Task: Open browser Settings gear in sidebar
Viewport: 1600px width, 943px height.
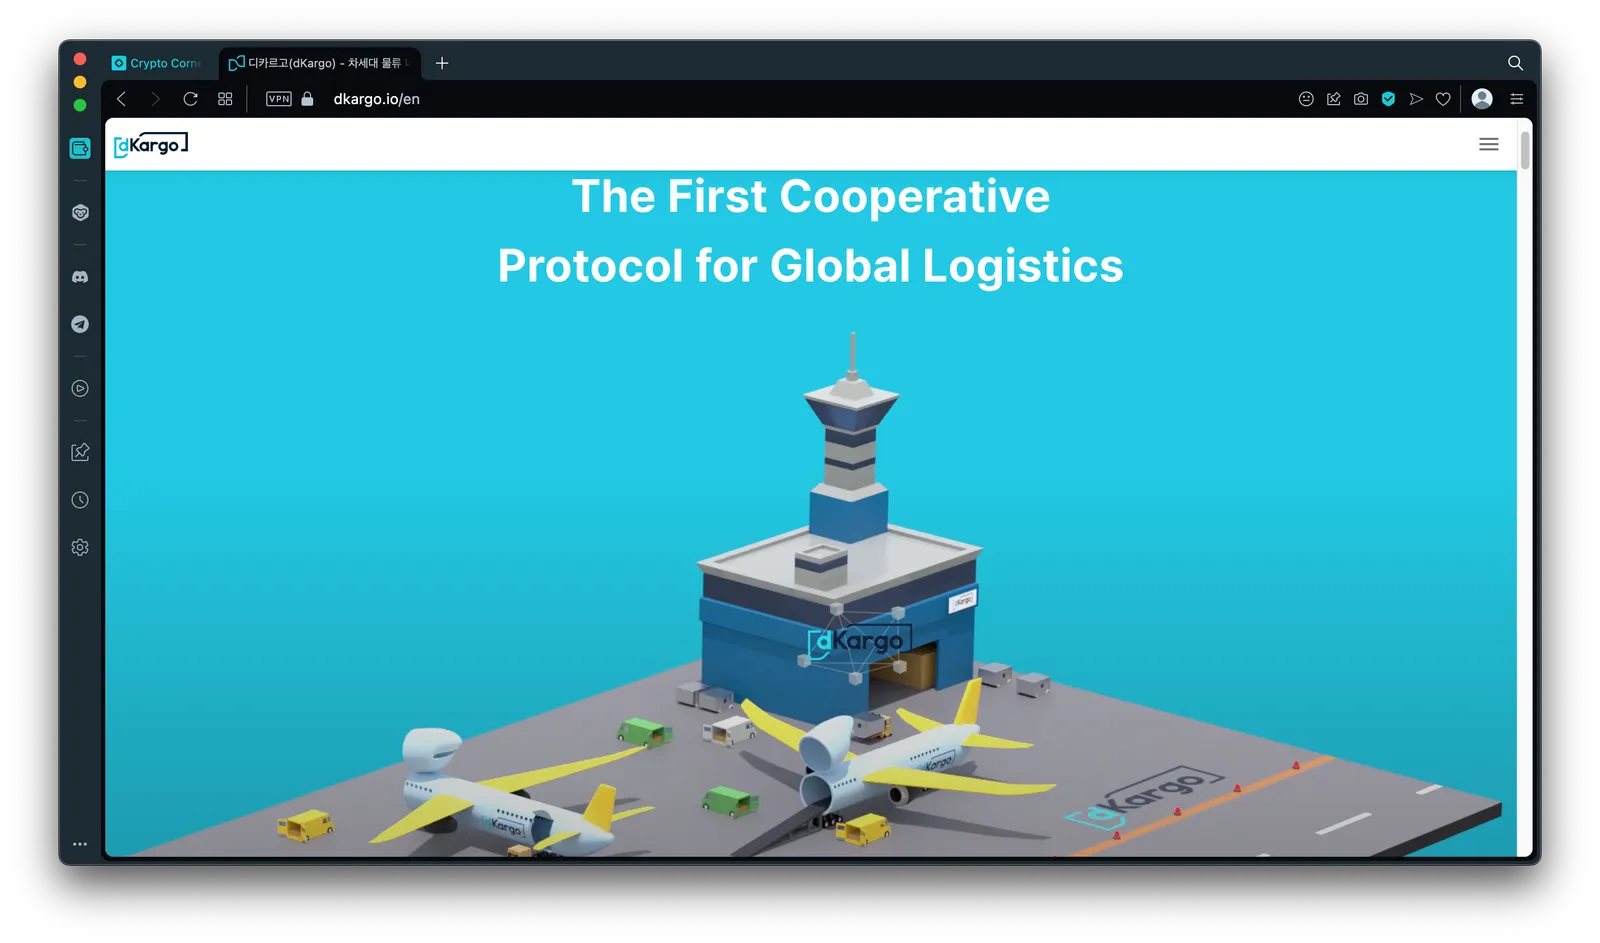Action: click(x=80, y=547)
